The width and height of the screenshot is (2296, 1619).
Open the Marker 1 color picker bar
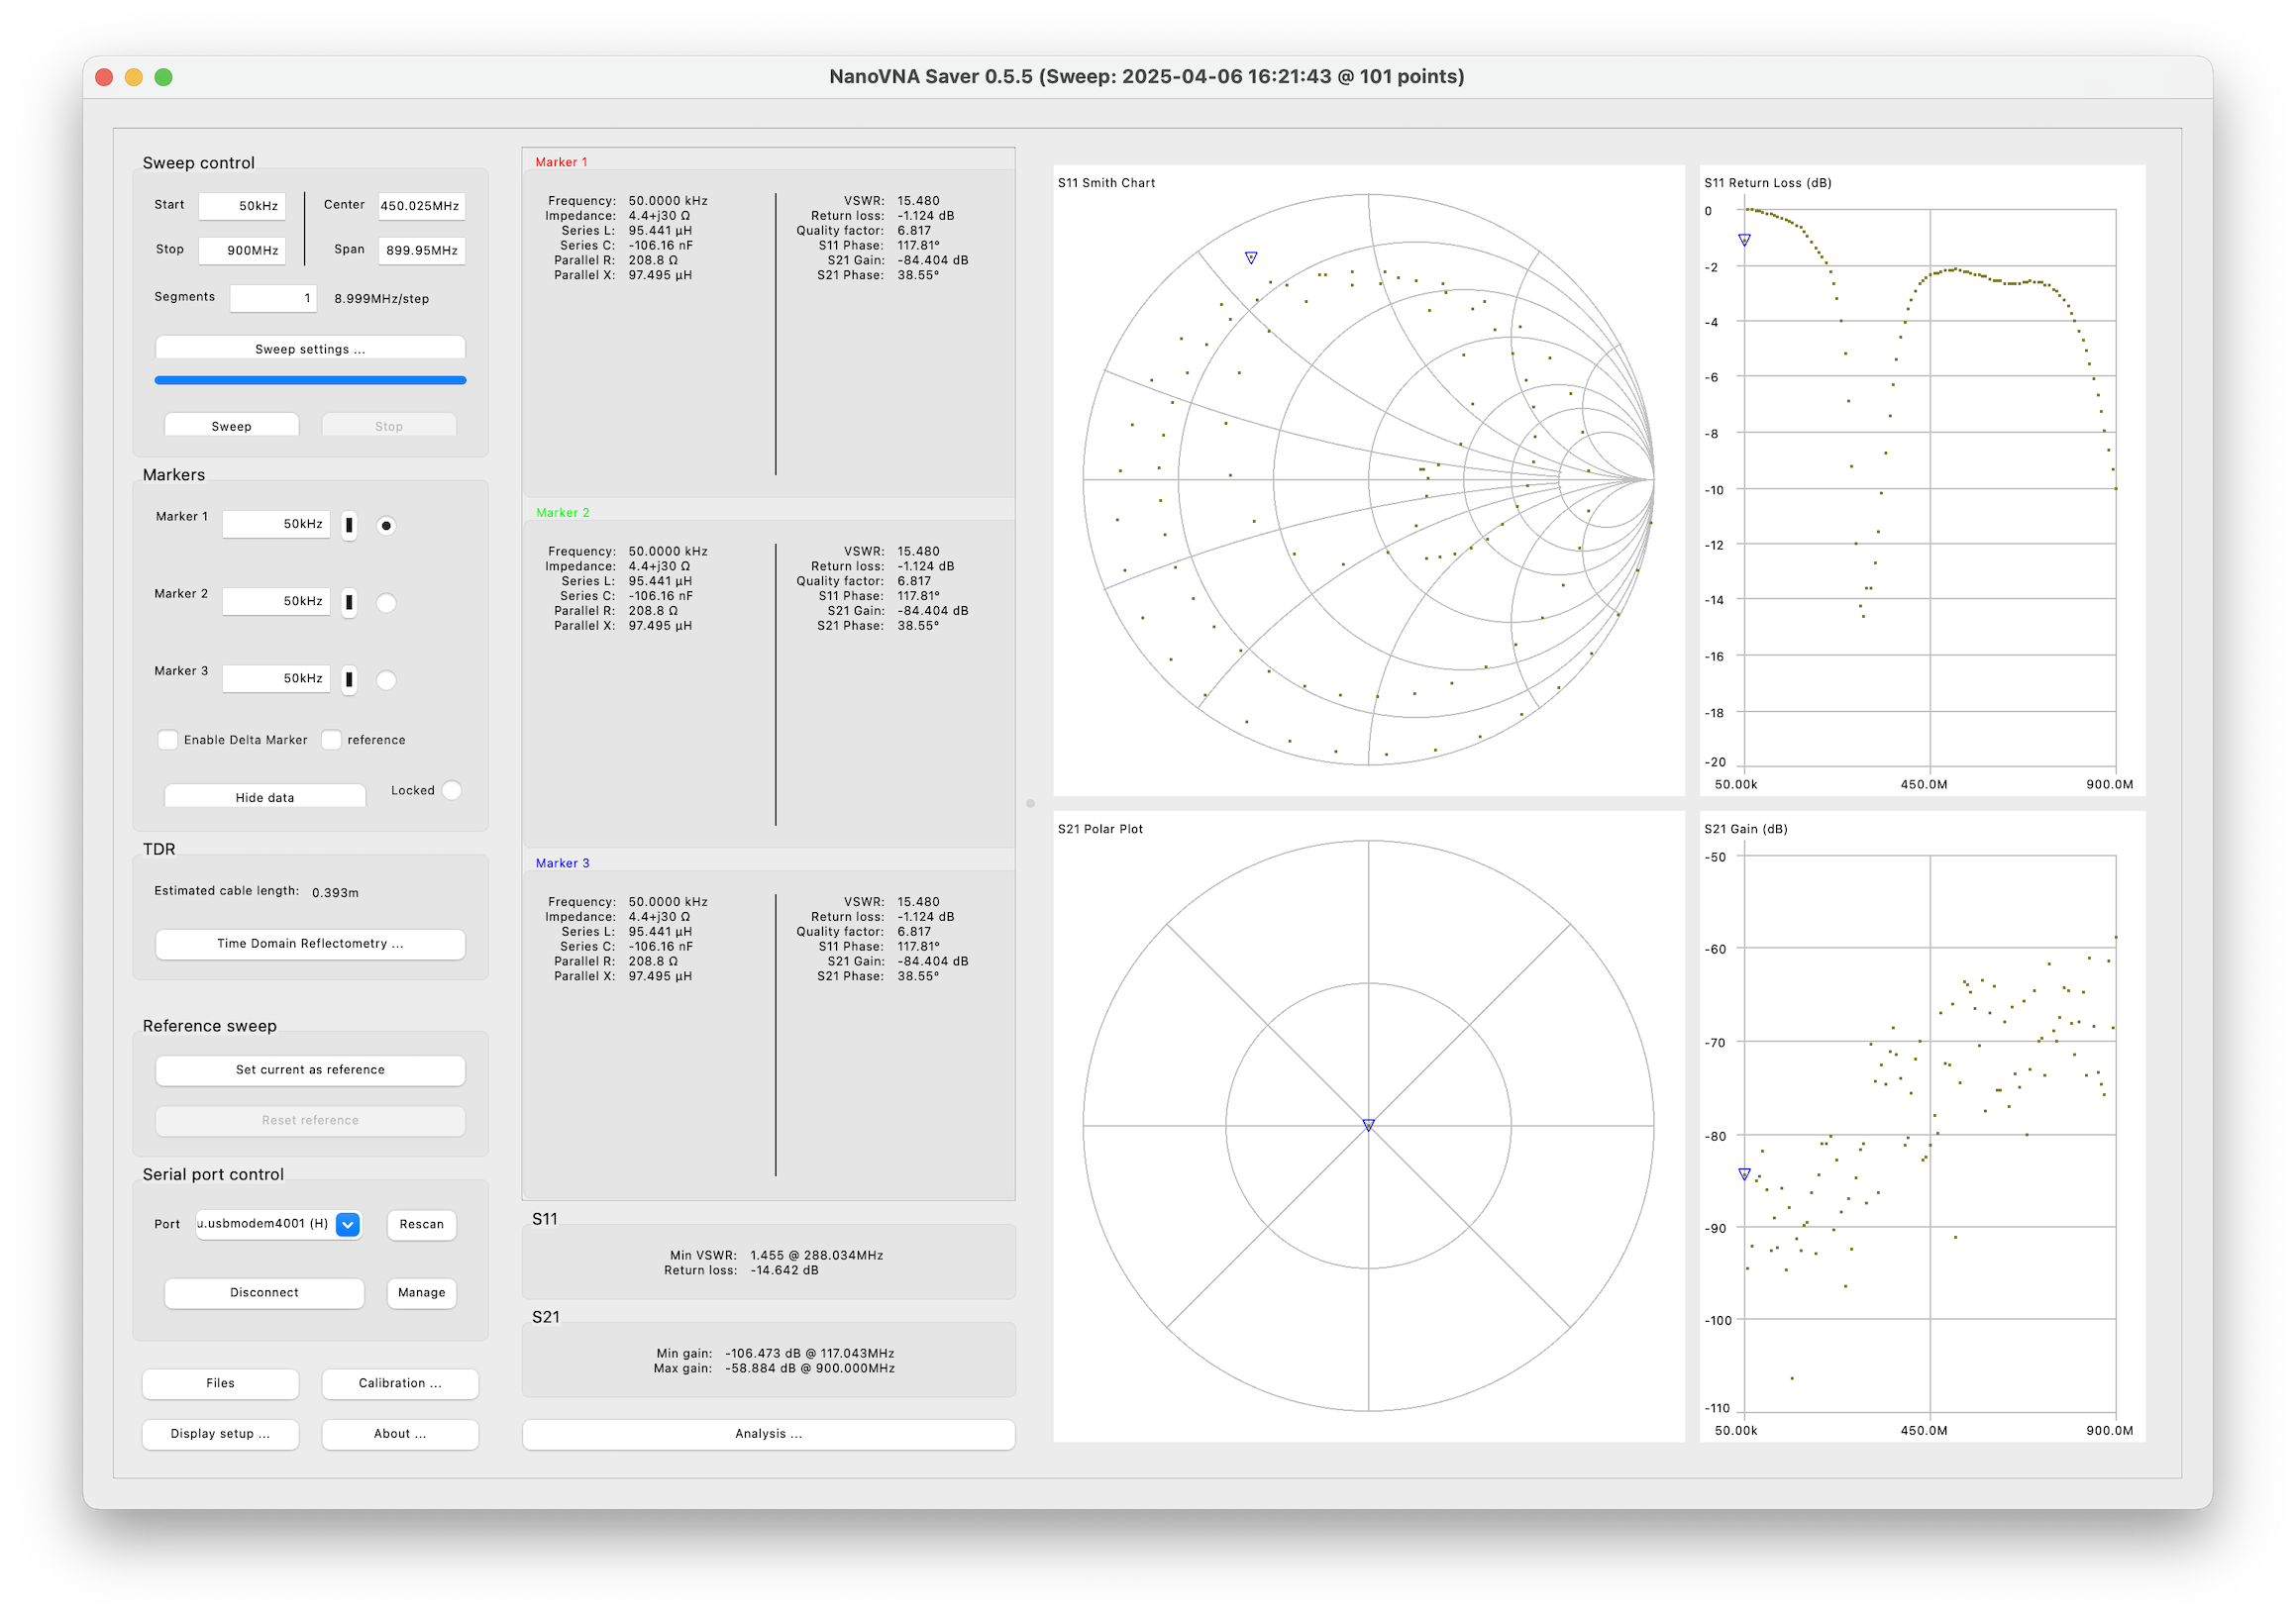[349, 525]
